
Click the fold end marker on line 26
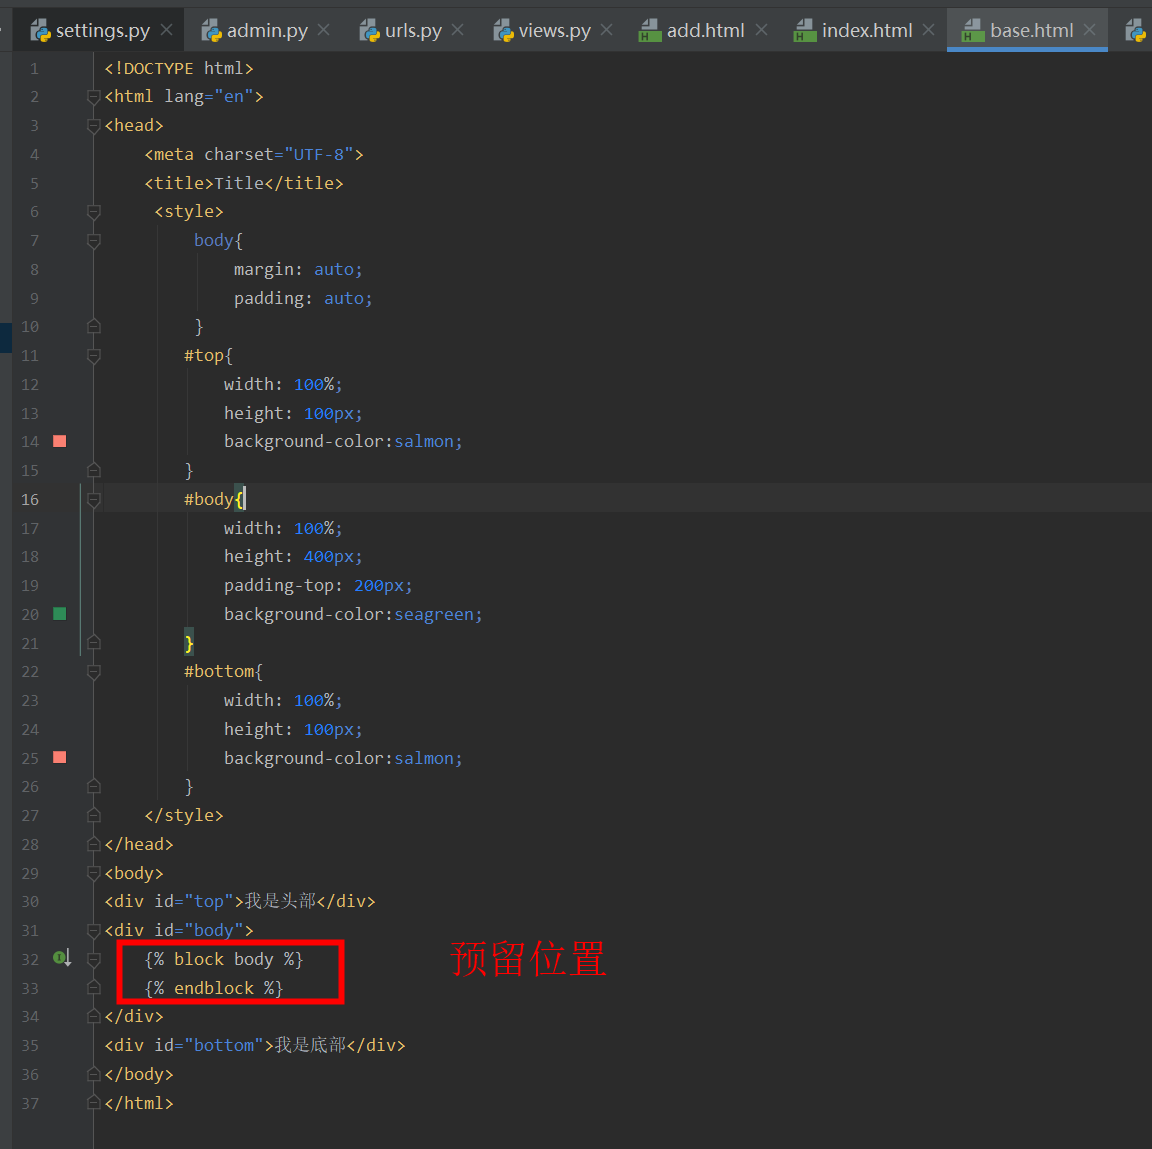[x=93, y=786]
